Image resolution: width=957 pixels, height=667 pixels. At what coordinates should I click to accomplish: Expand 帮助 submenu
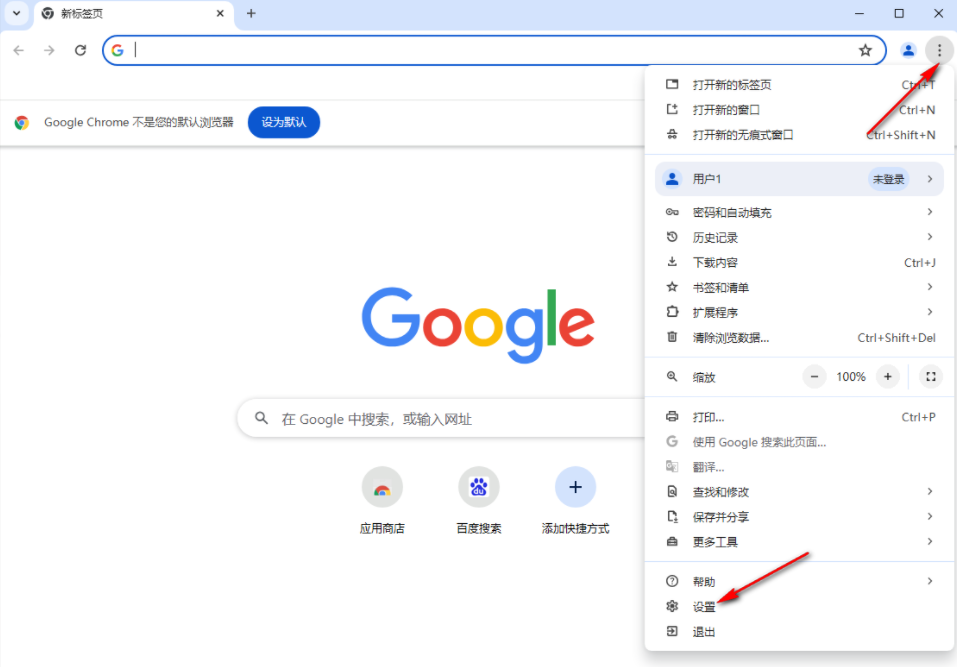(x=800, y=582)
